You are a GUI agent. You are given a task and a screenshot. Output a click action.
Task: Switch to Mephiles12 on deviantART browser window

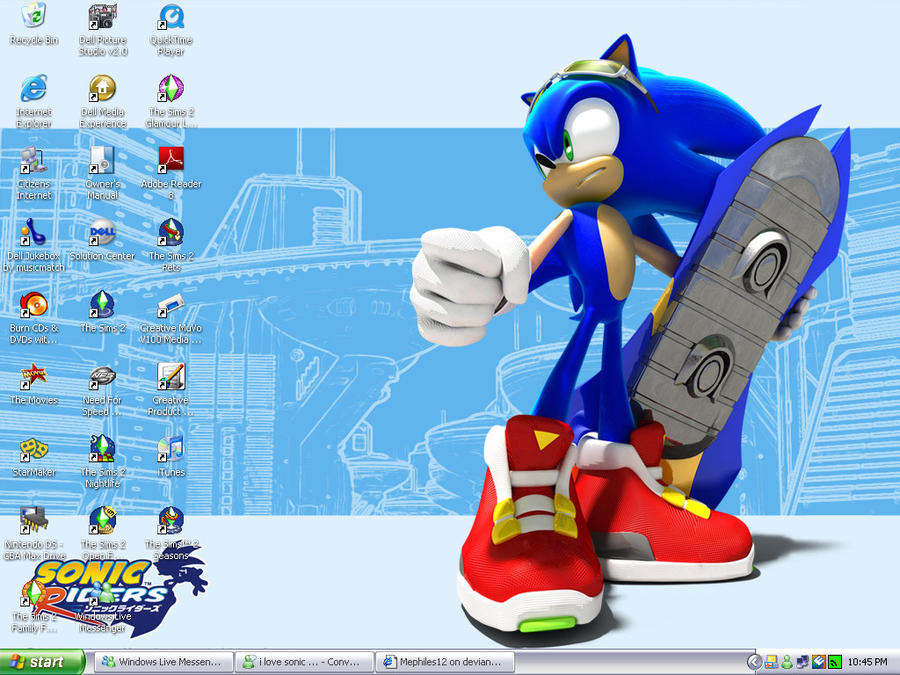(x=445, y=662)
